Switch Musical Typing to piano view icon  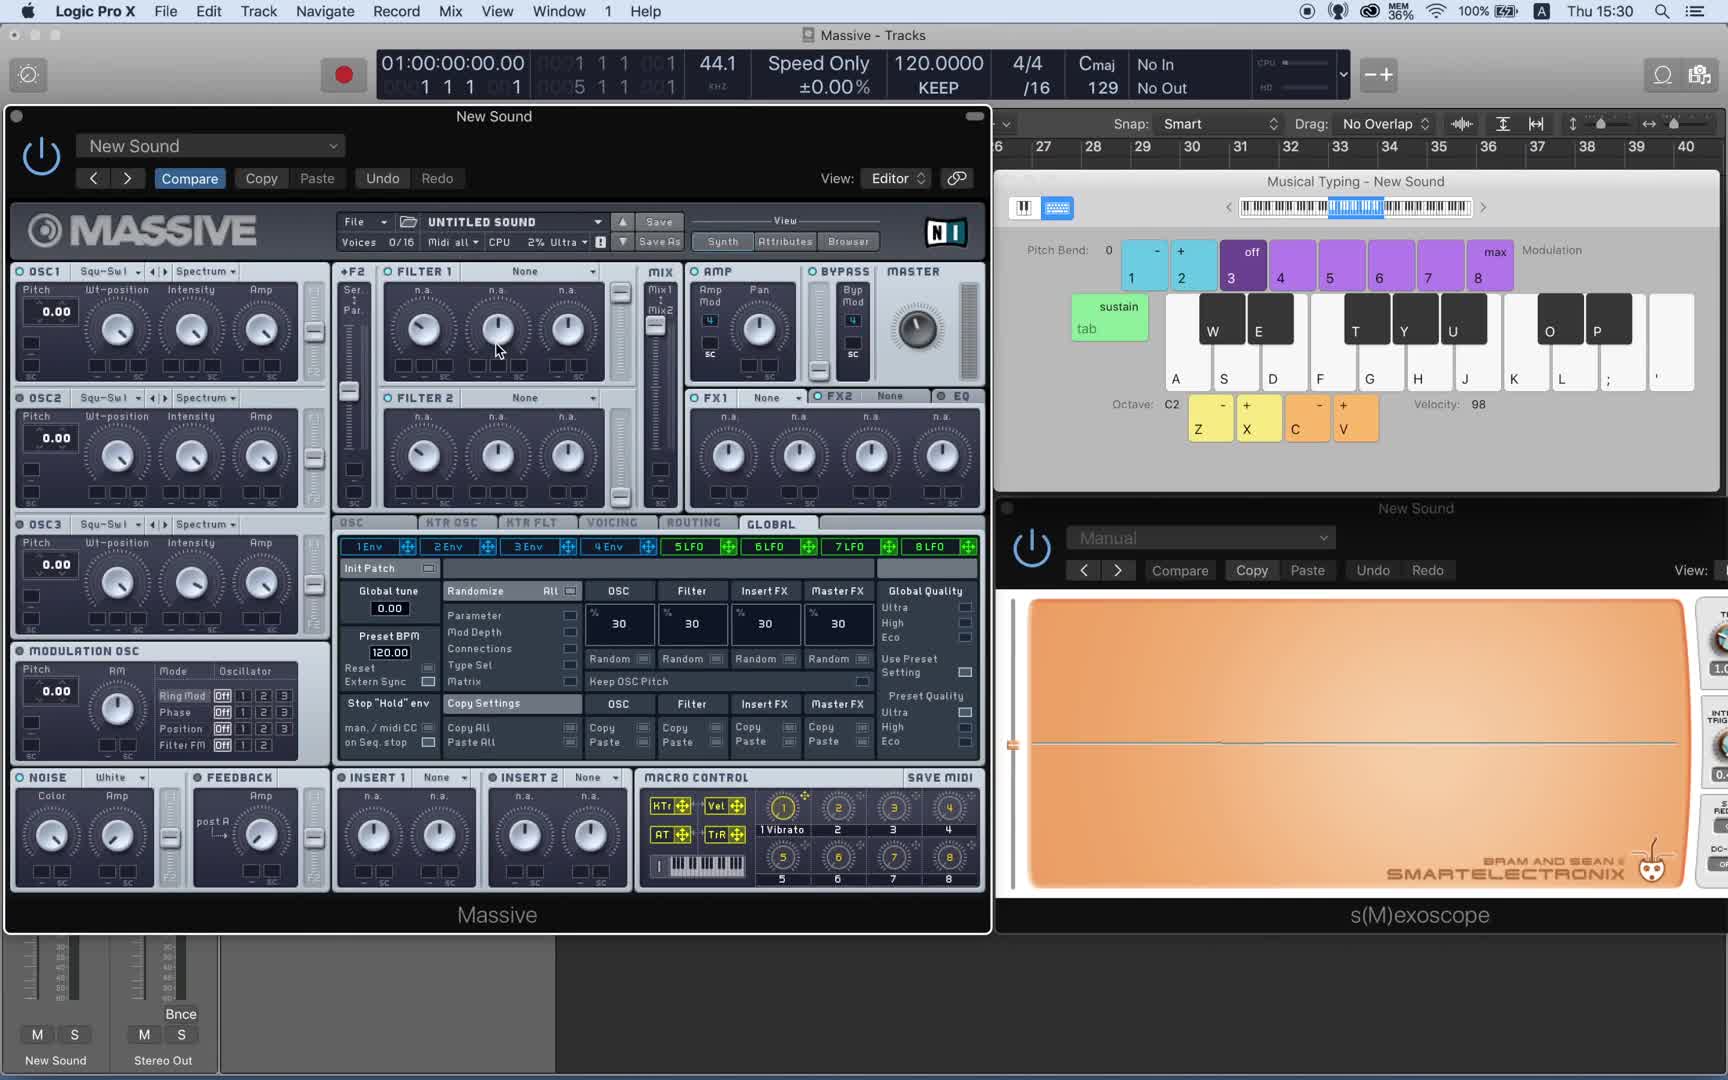1023,207
